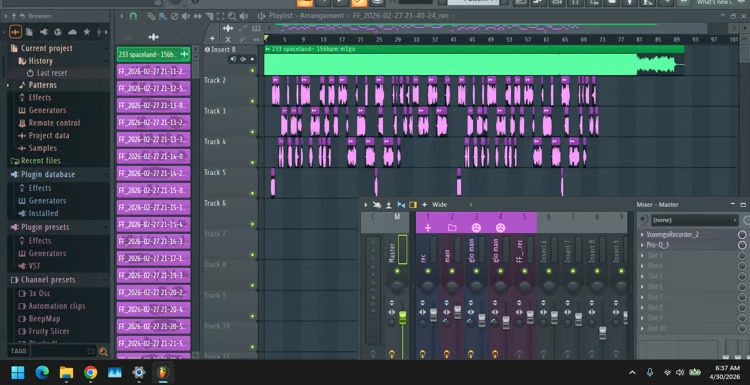Expand the Pro-Q_3 slot arrow

pos(642,245)
